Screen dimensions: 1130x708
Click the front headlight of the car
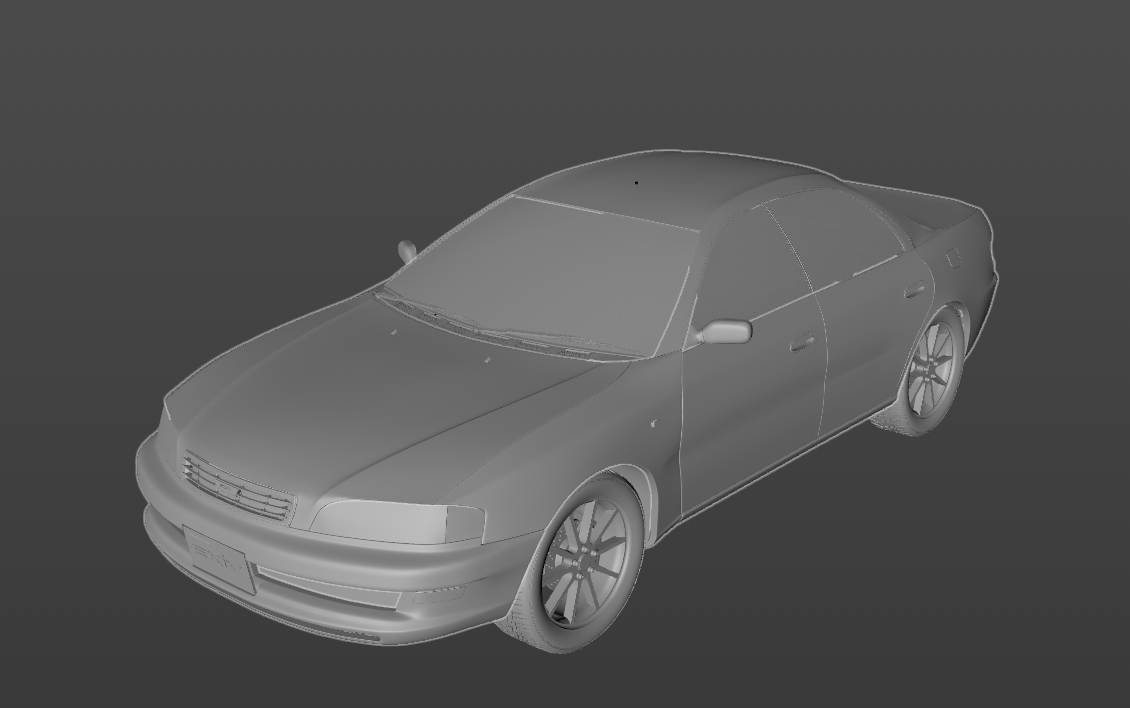pos(399,522)
